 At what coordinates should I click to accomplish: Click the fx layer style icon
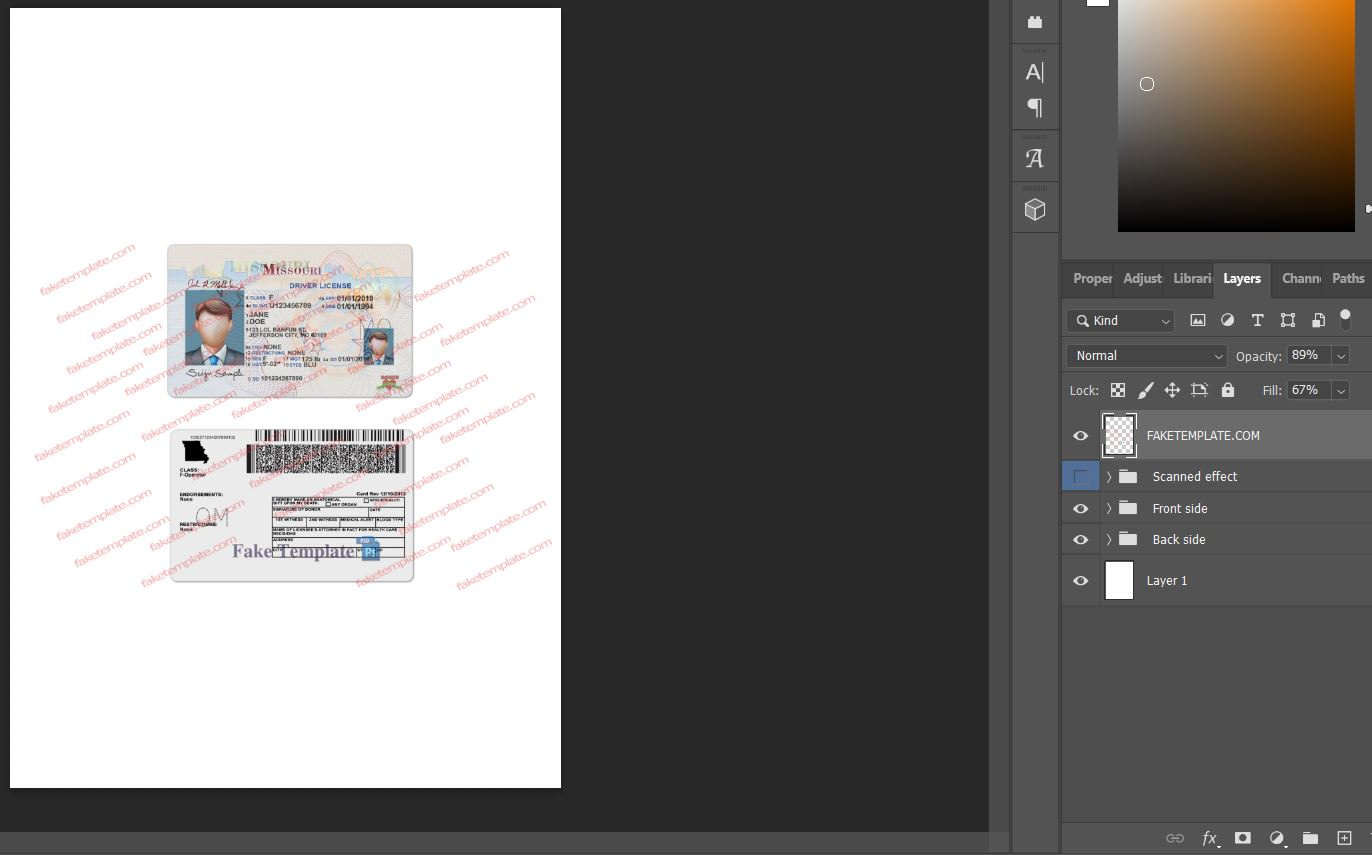tap(1210, 838)
